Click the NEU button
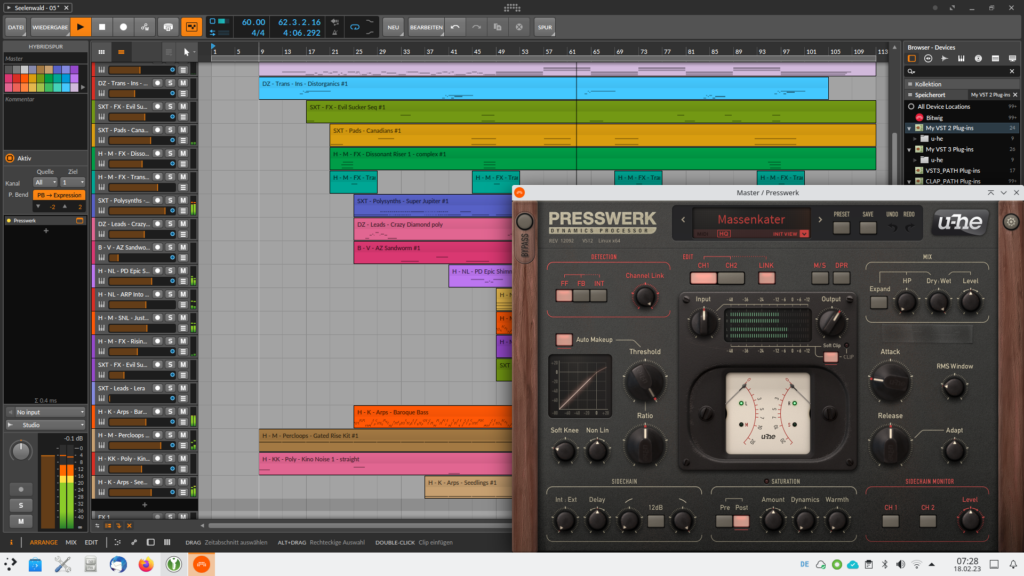 [x=393, y=27]
